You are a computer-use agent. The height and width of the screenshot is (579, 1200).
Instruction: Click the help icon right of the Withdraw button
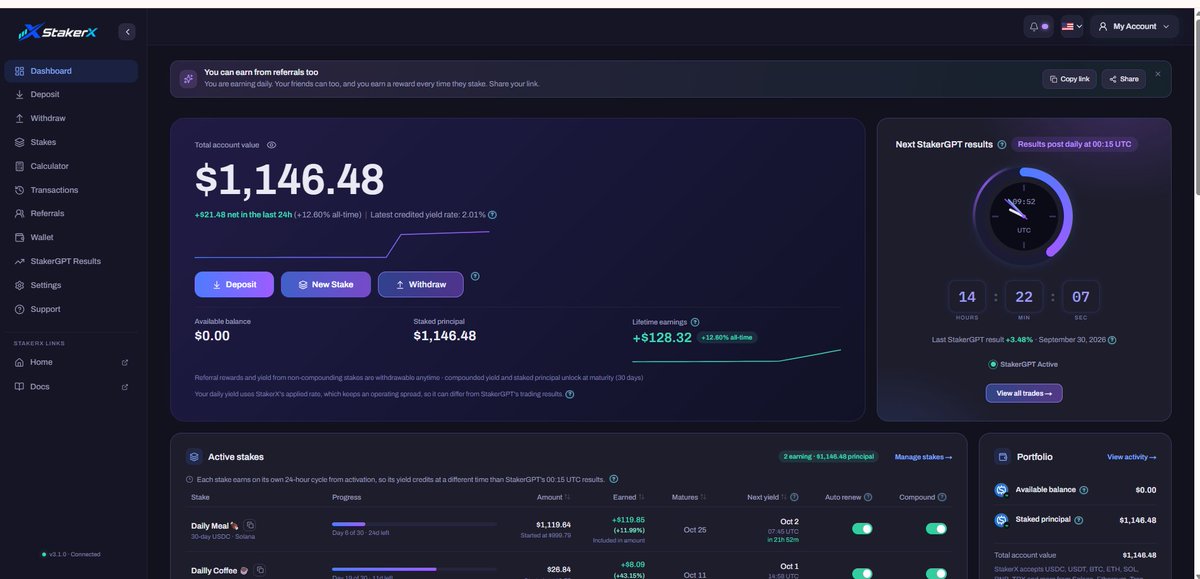[x=475, y=276]
